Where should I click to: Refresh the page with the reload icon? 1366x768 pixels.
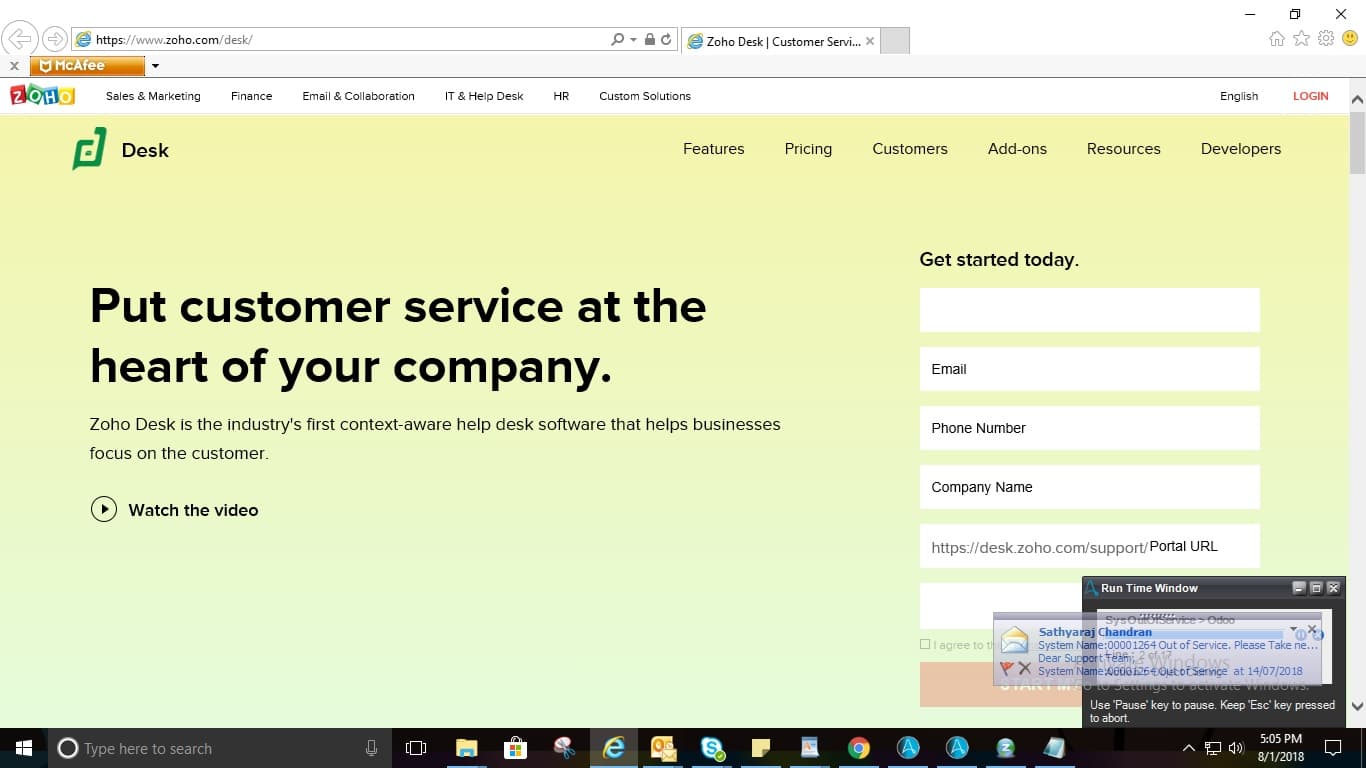(x=666, y=40)
